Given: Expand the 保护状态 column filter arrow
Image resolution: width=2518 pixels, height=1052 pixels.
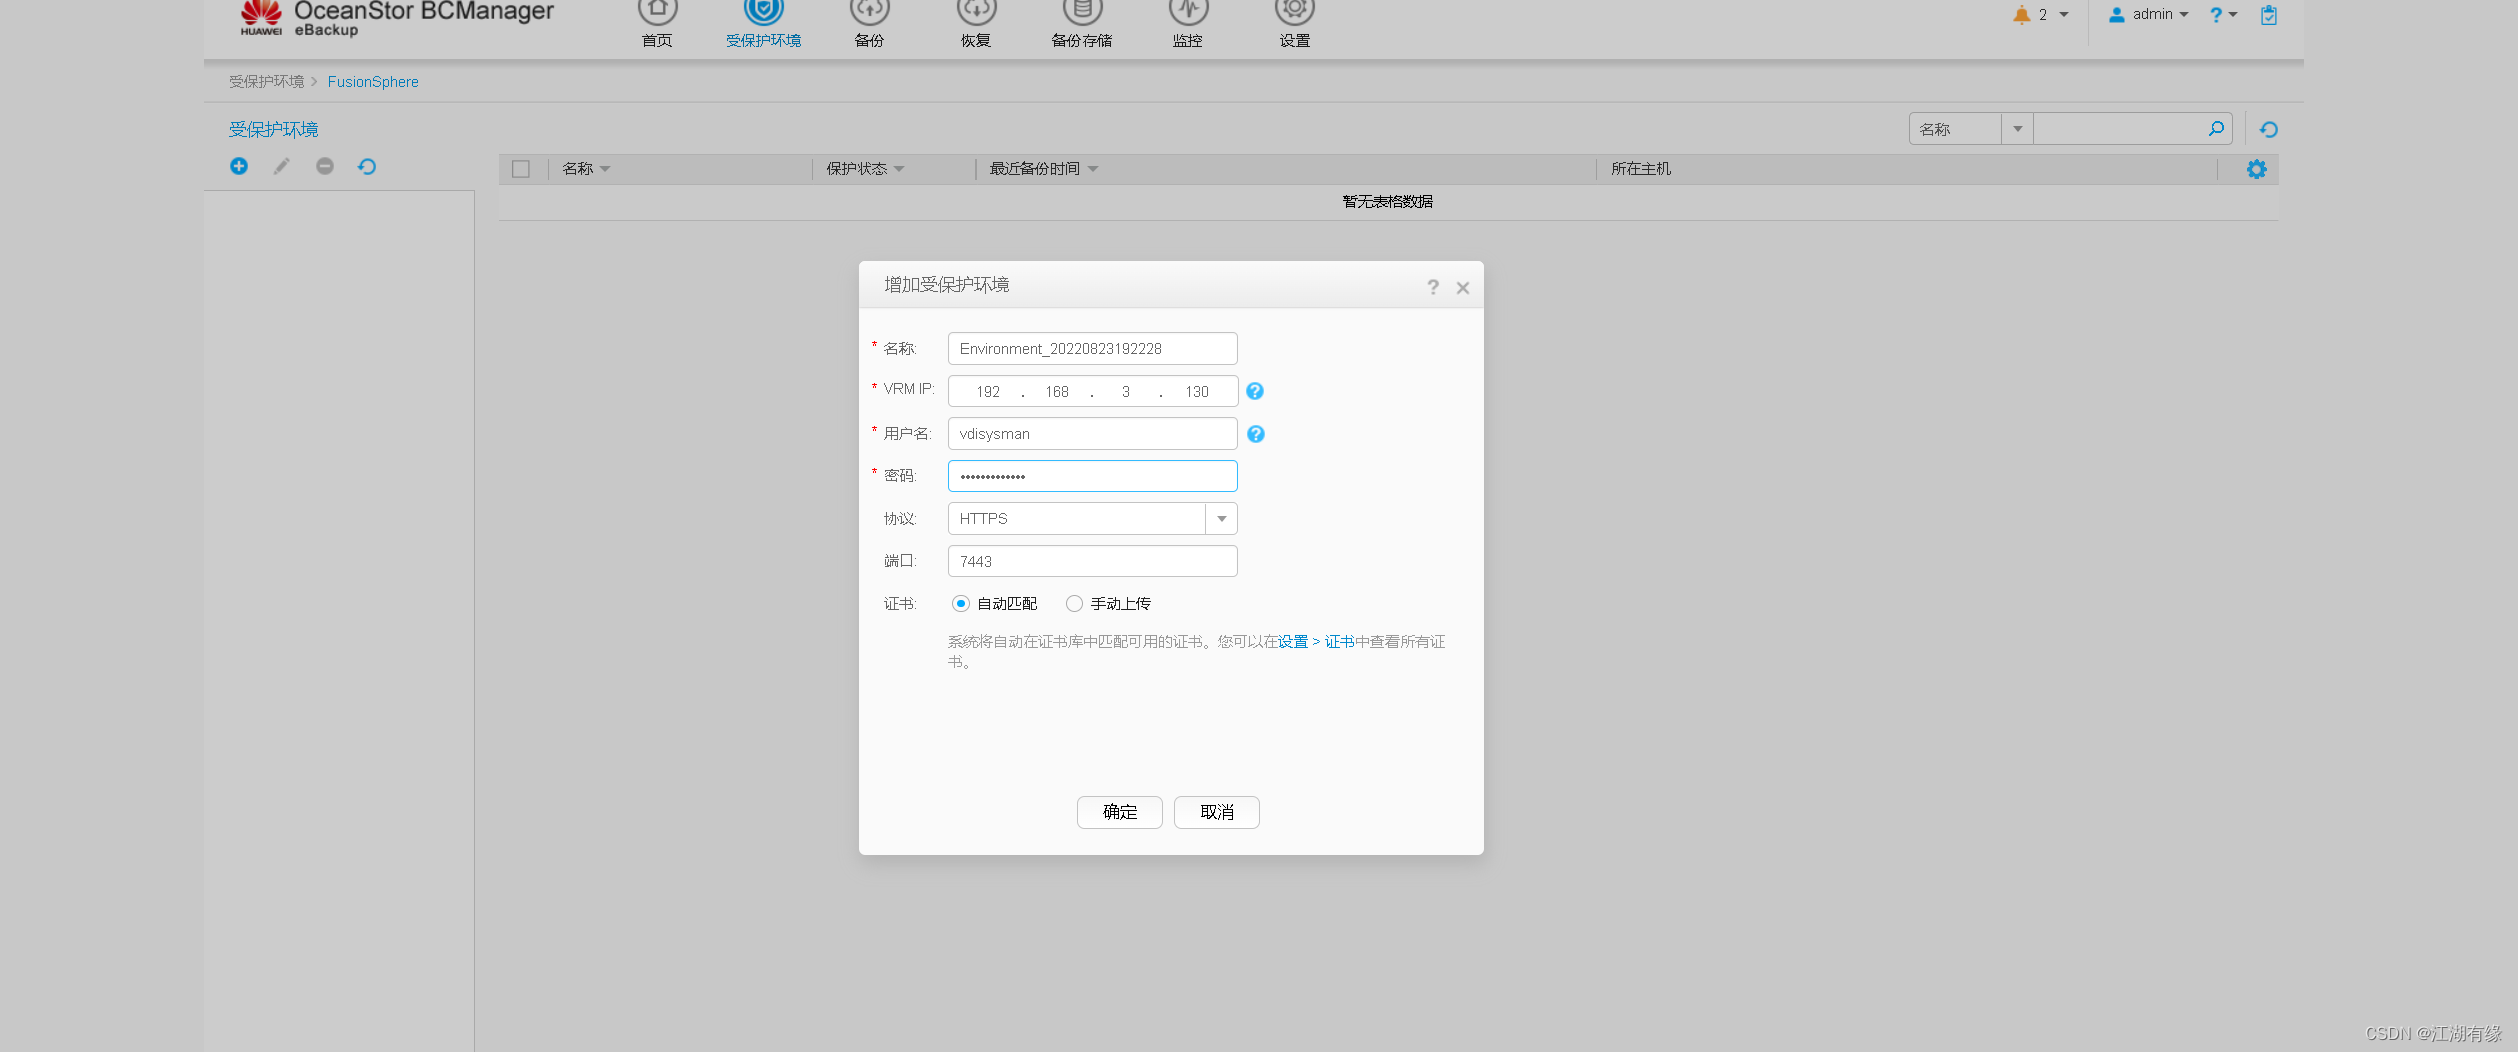Looking at the screenshot, I should tap(899, 169).
